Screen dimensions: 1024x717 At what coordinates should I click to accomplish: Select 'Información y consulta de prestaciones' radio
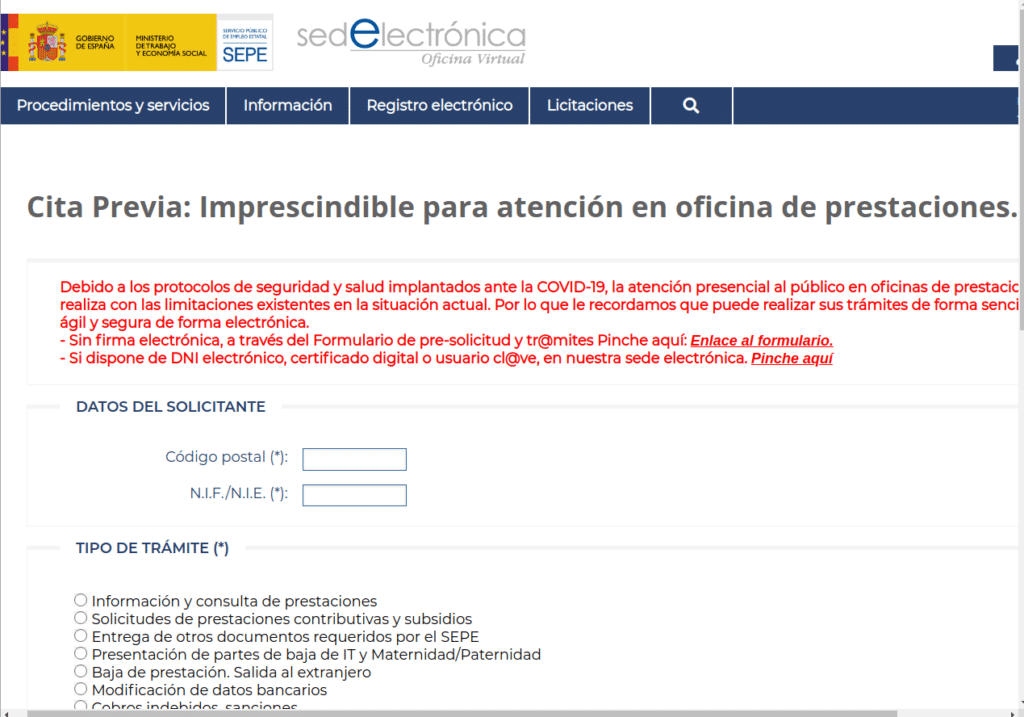[80, 599]
